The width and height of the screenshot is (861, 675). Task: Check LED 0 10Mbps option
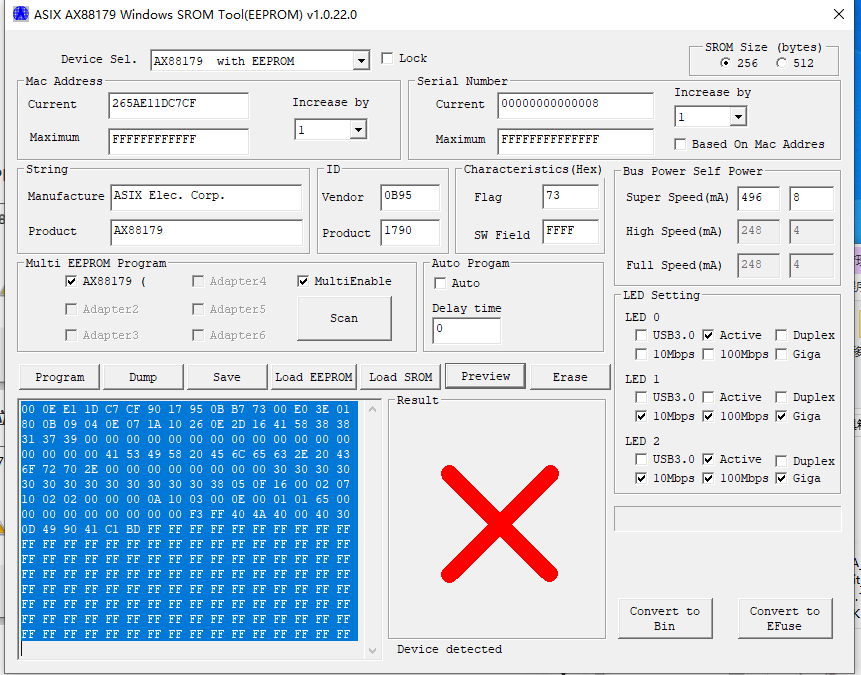(641, 354)
